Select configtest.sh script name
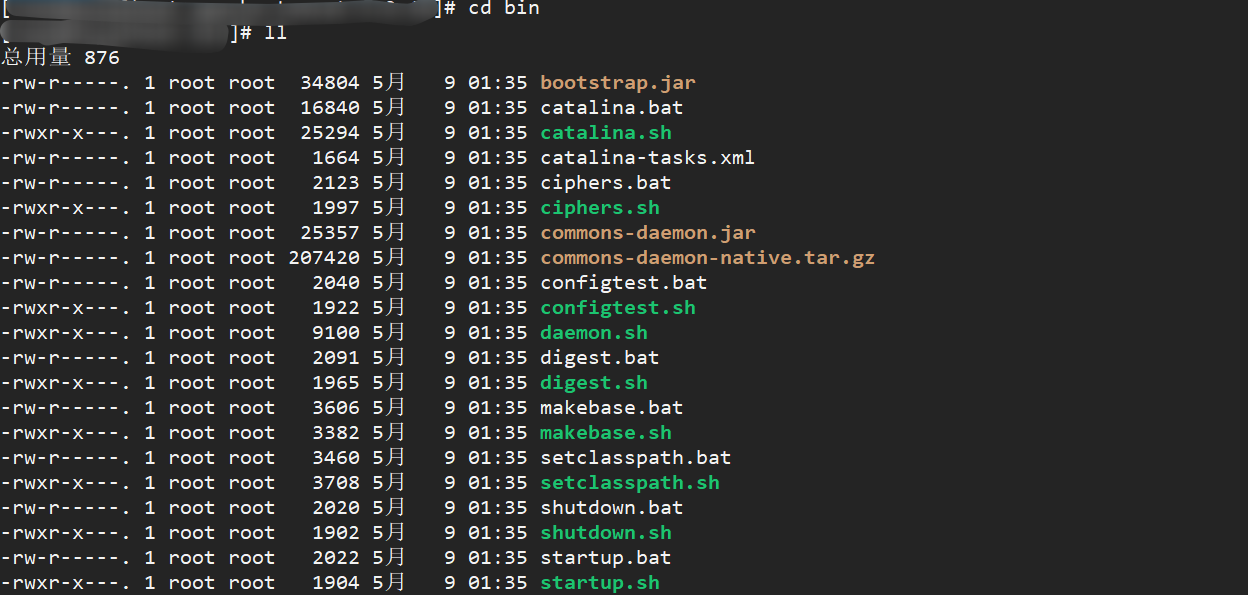The width and height of the screenshot is (1248, 595). click(x=617, y=308)
